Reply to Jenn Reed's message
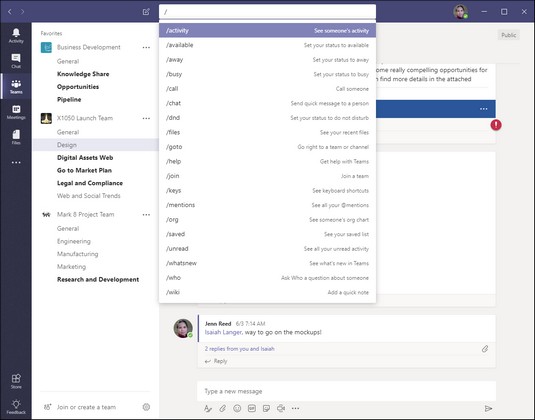 click(216, 361)
